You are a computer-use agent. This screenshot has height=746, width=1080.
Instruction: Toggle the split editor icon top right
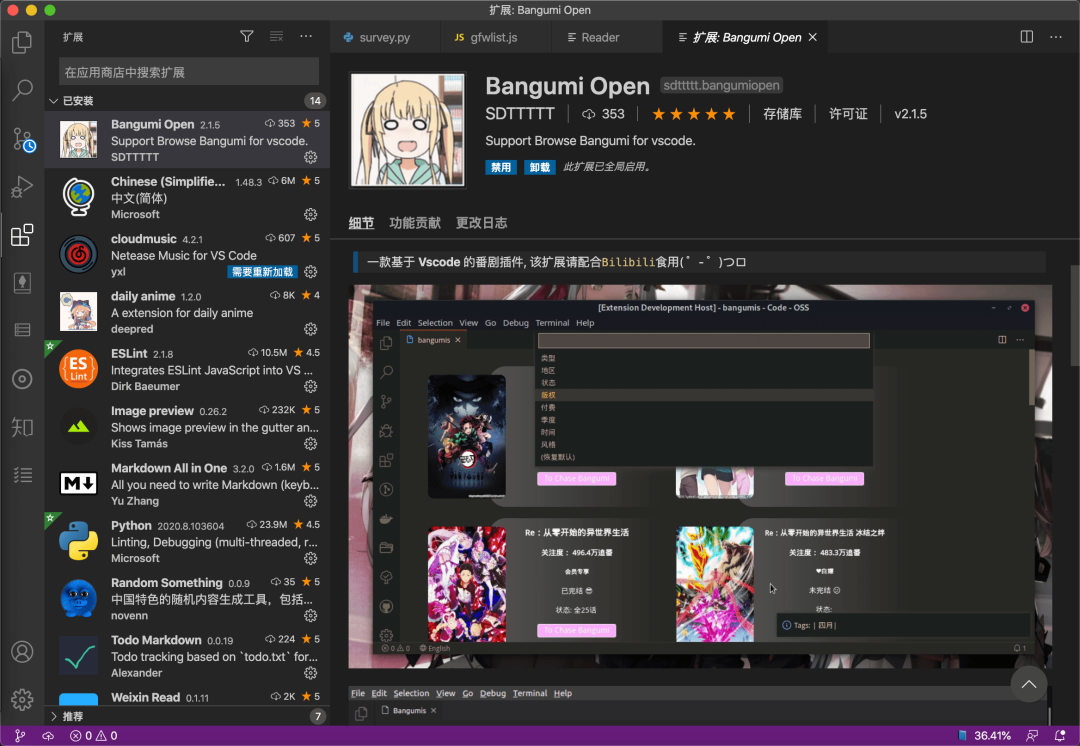click(1026, 36)
